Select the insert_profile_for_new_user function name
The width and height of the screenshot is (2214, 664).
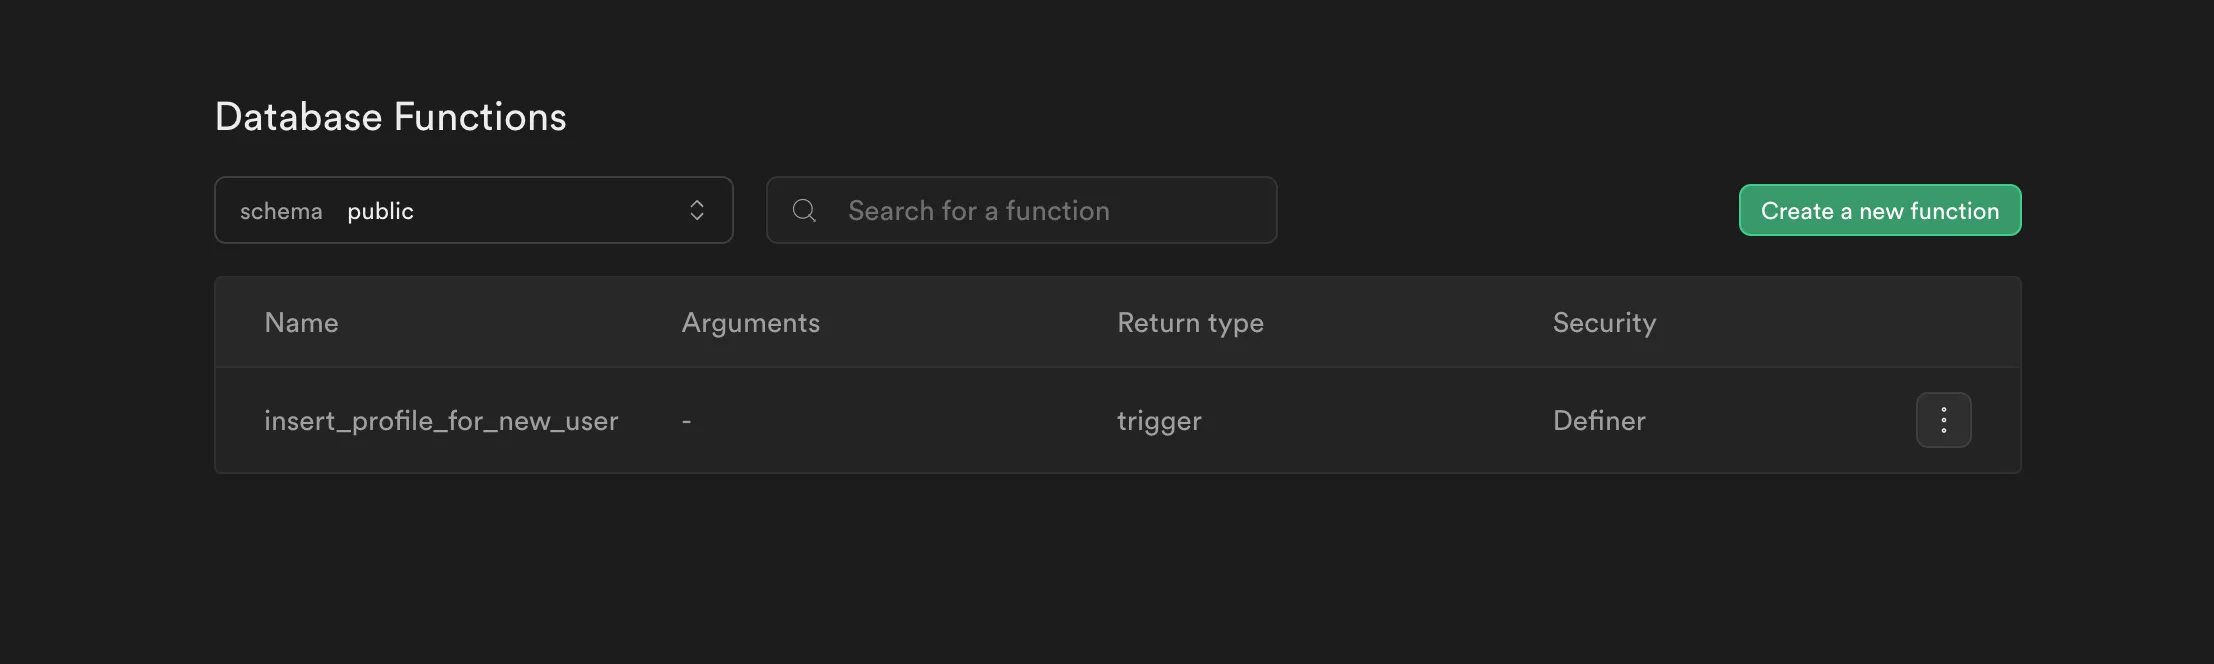441,420
